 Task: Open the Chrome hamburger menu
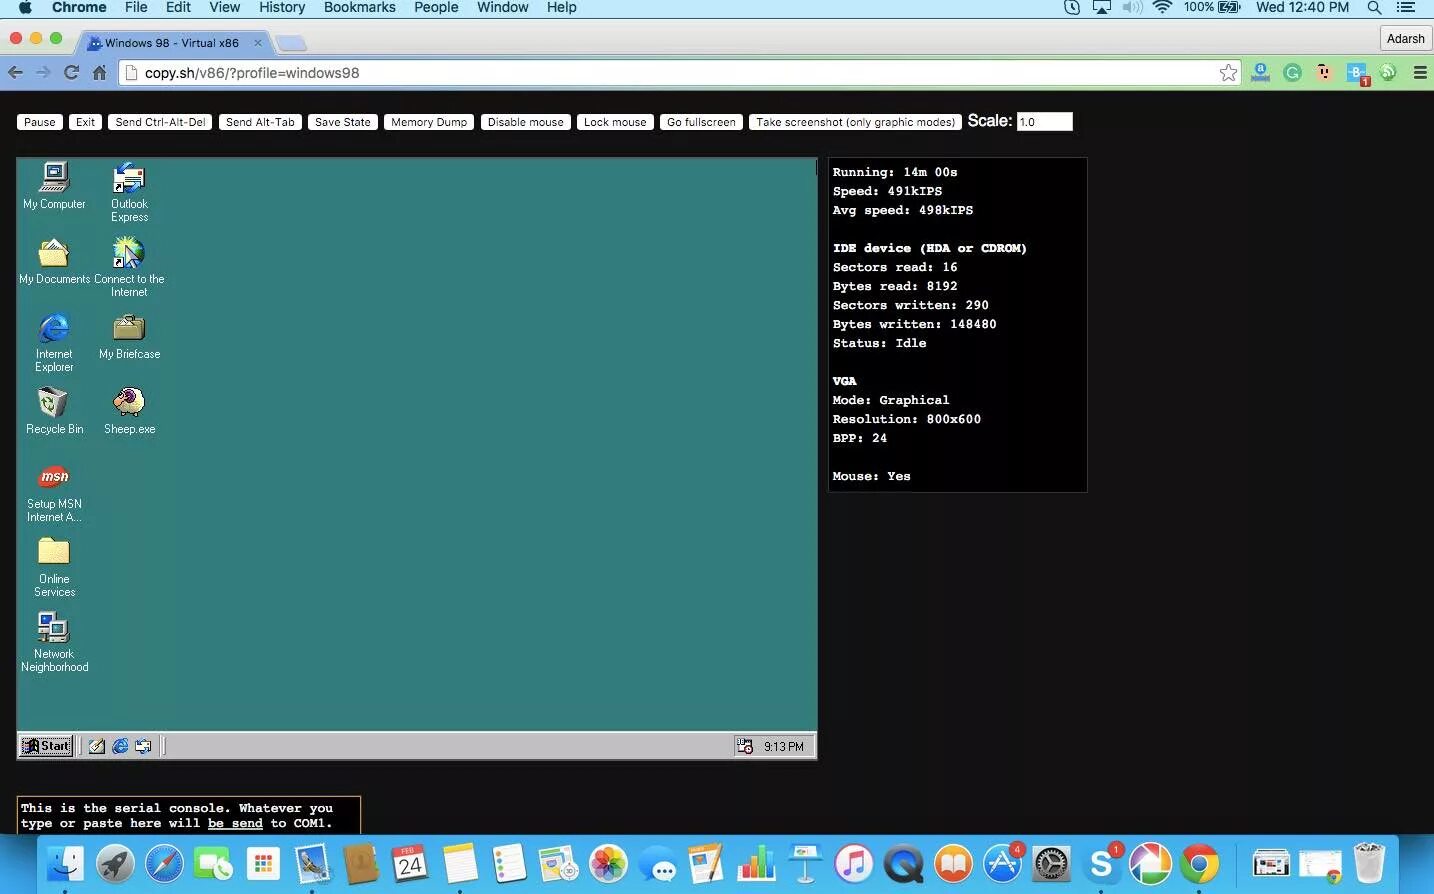[x=1420, y=73]
